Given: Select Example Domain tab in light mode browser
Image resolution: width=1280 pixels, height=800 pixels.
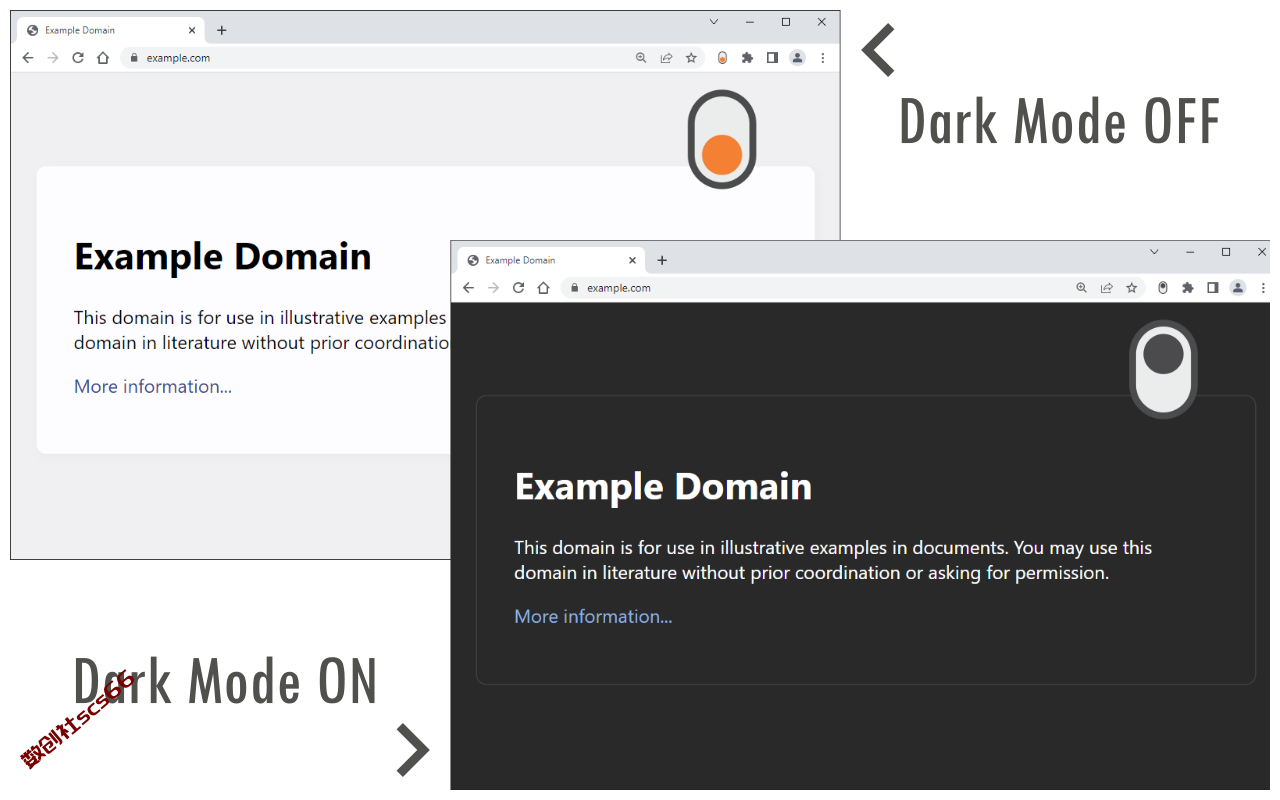Looking at the screenshot, I should (110, 31).
